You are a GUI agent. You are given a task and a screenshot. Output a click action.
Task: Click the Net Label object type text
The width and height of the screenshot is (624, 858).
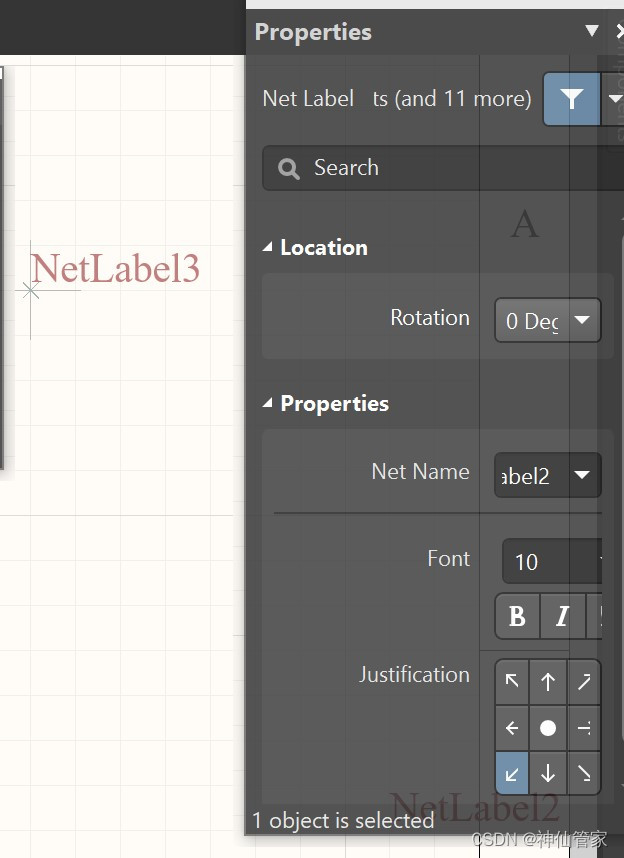coord(308,99)
